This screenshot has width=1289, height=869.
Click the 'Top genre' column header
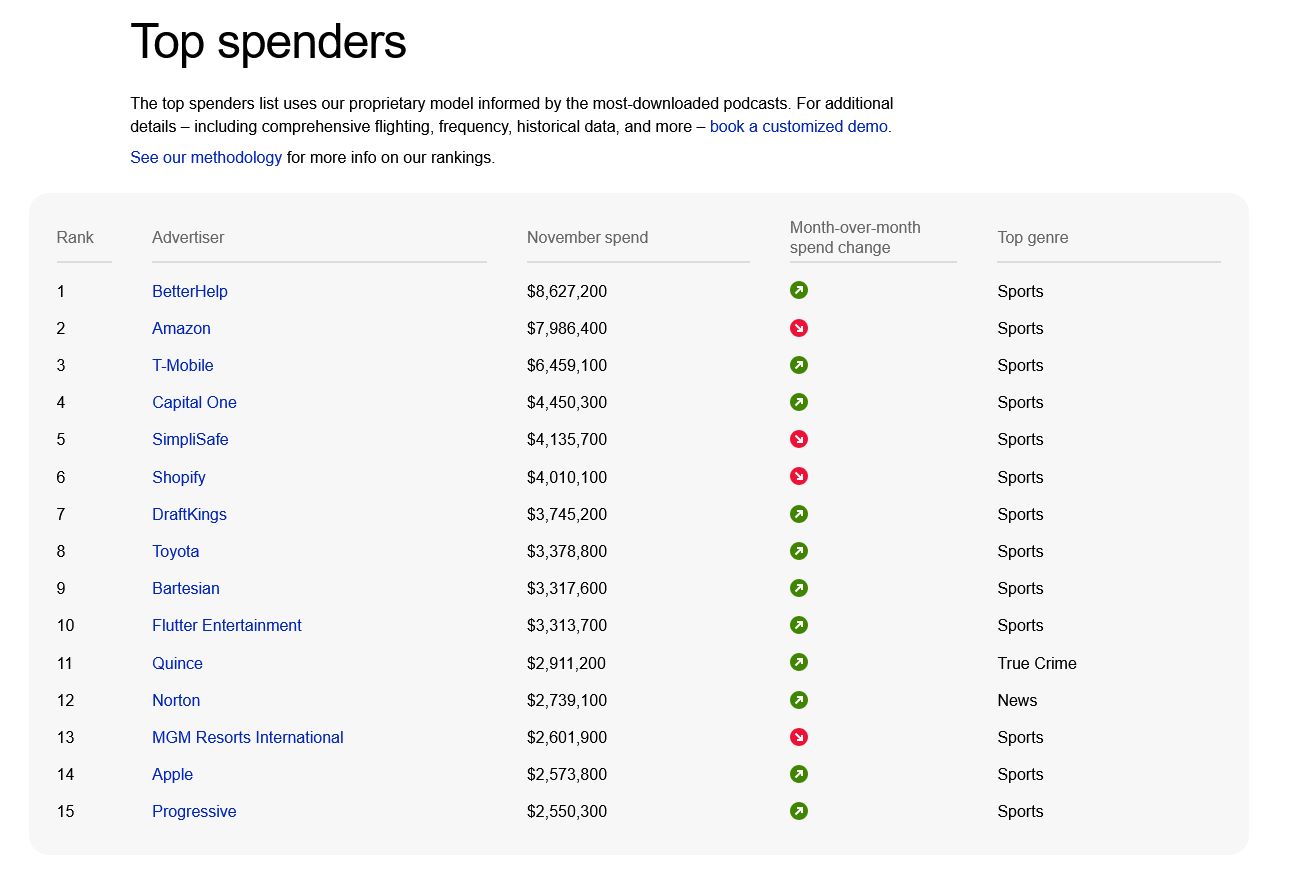click(x=1032, y=238)
